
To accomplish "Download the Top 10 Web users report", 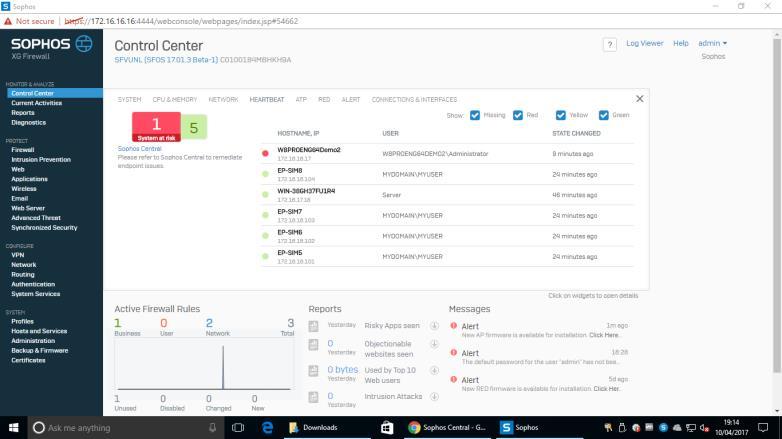I will [x=434, y=370].
